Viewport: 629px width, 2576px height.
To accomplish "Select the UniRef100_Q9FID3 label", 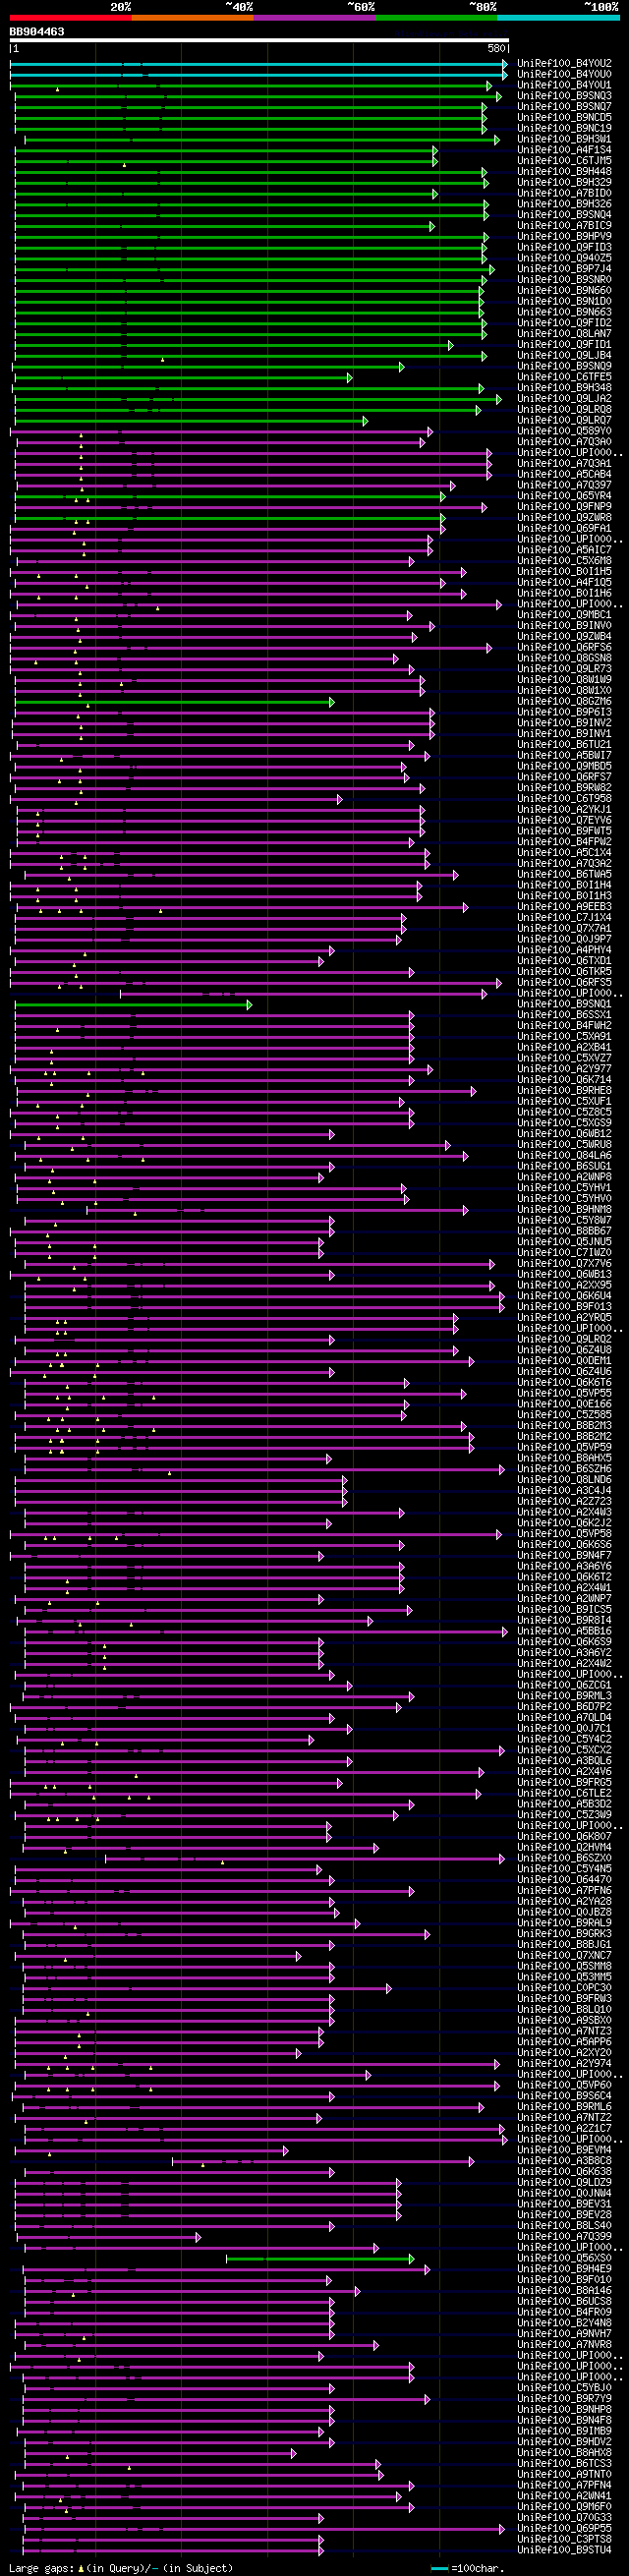I will [564, 248].
